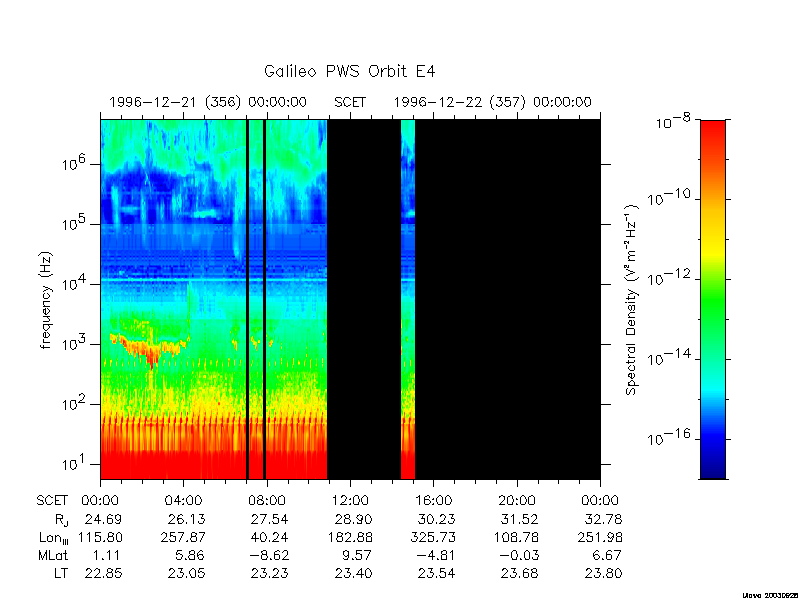Click the 10^-12 colorbar label

pos(670,277)
